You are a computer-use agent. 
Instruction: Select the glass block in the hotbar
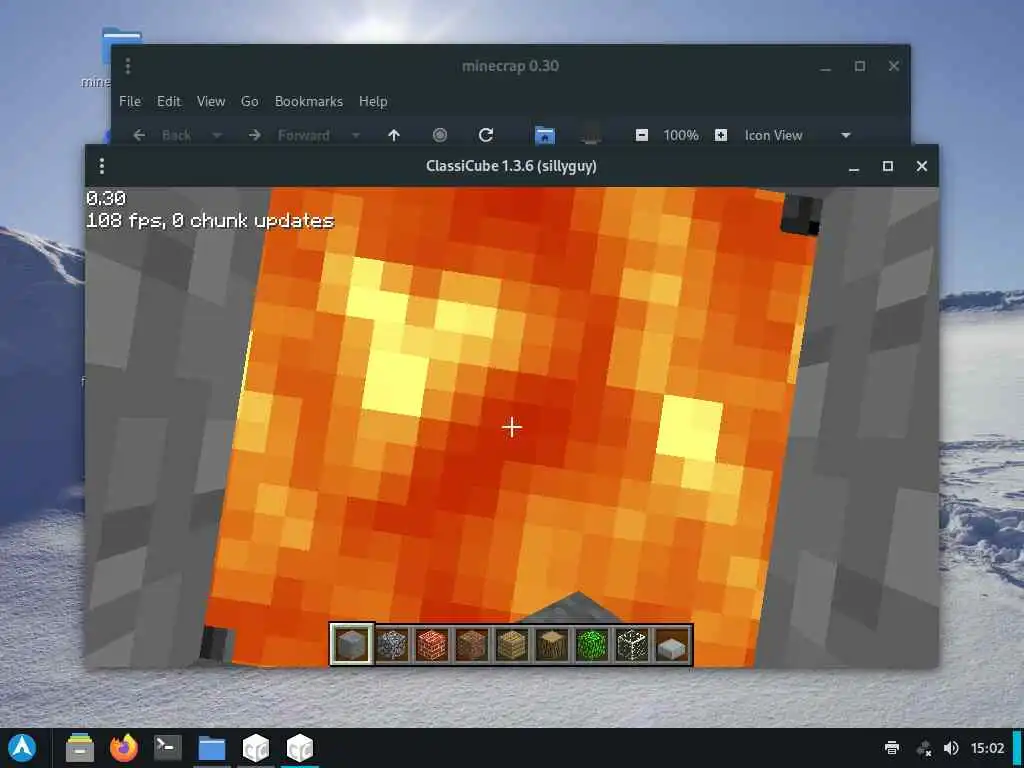(632, 644)
